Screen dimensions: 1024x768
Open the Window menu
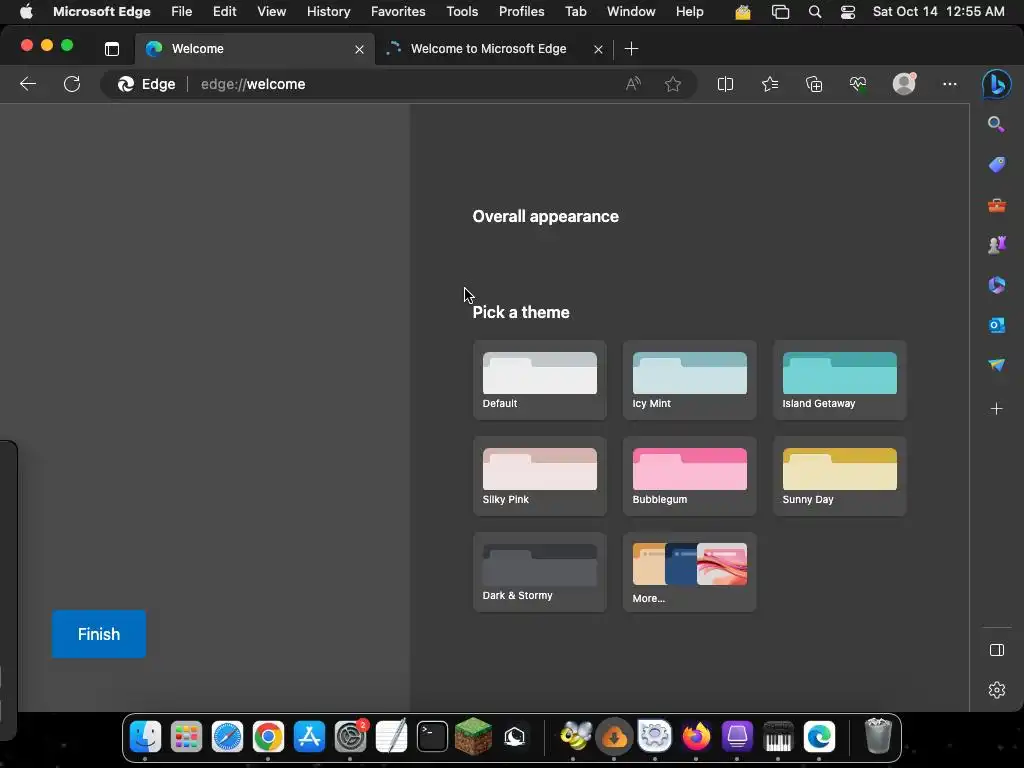(631, 12)
